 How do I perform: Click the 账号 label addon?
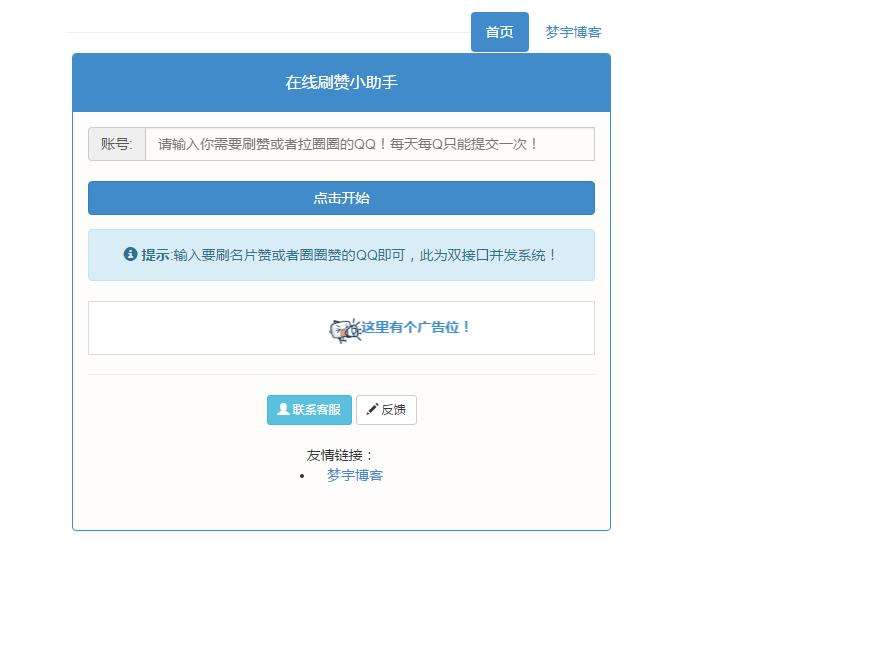(116, 144)
